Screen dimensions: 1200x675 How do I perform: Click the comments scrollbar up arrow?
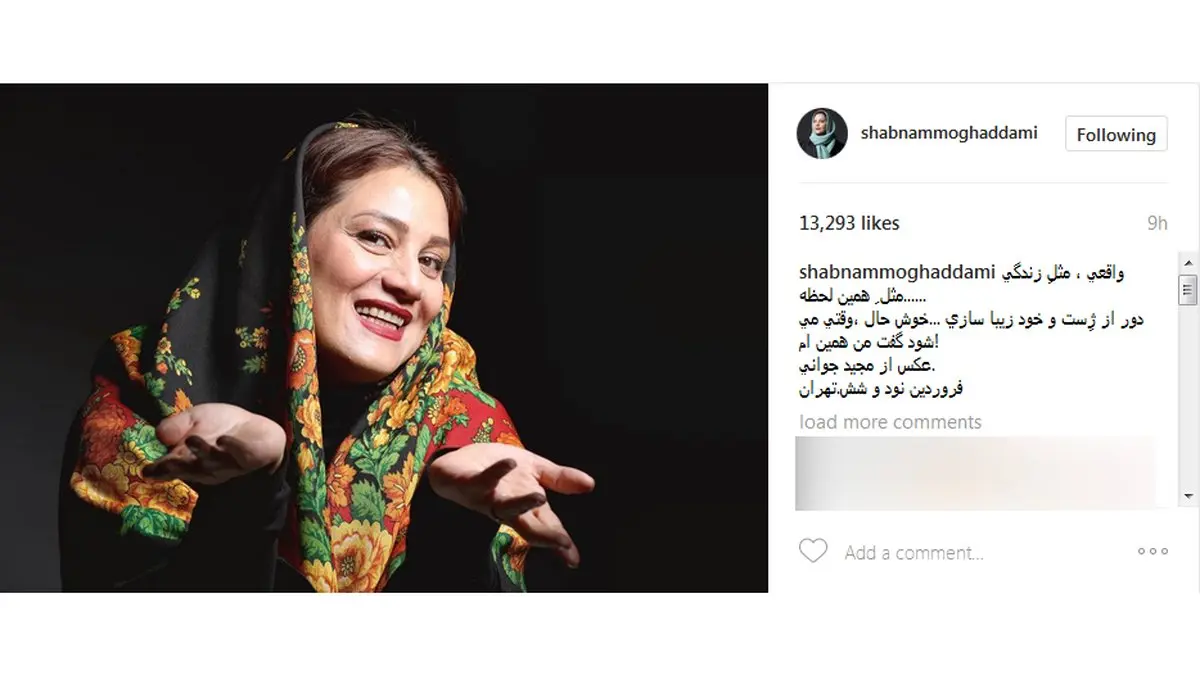coord(1188,260)
